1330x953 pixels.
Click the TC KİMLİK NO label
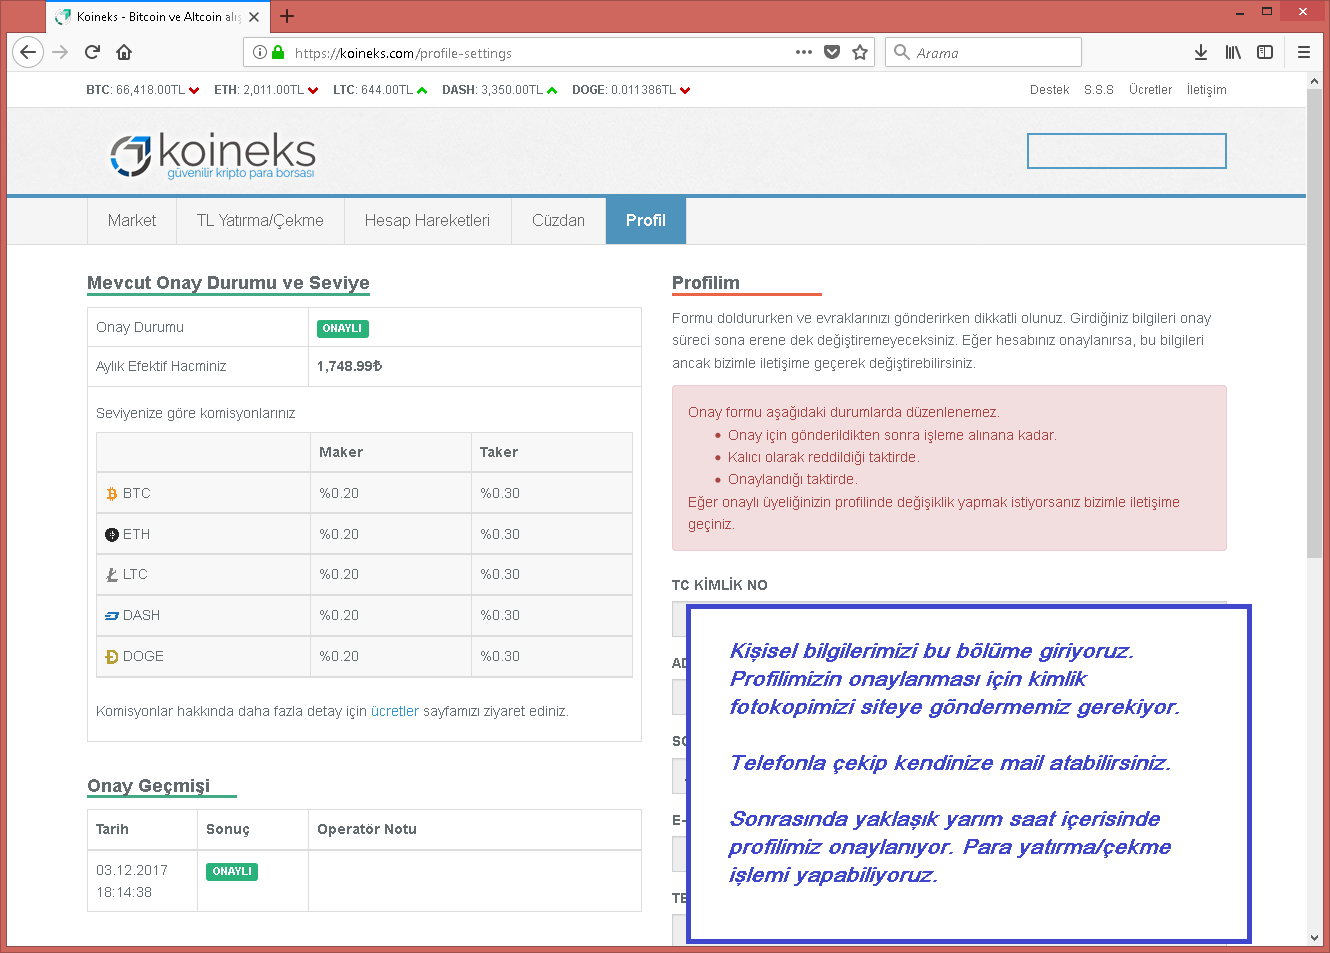(x=720, y=585)
